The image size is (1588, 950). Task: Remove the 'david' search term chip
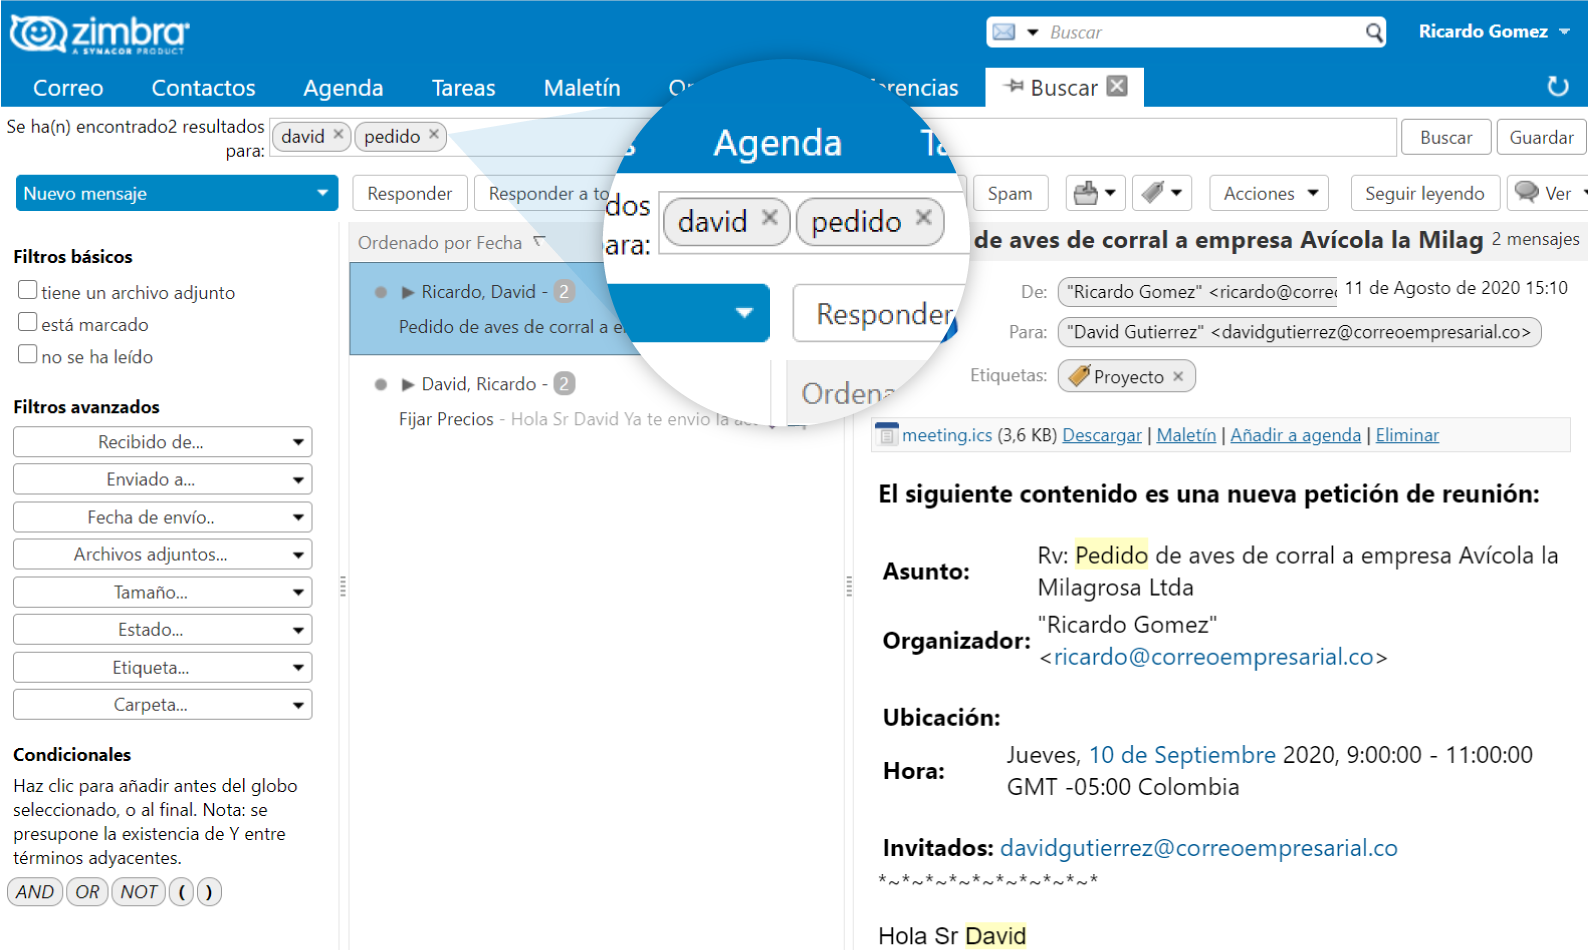(x=339, y=134)
